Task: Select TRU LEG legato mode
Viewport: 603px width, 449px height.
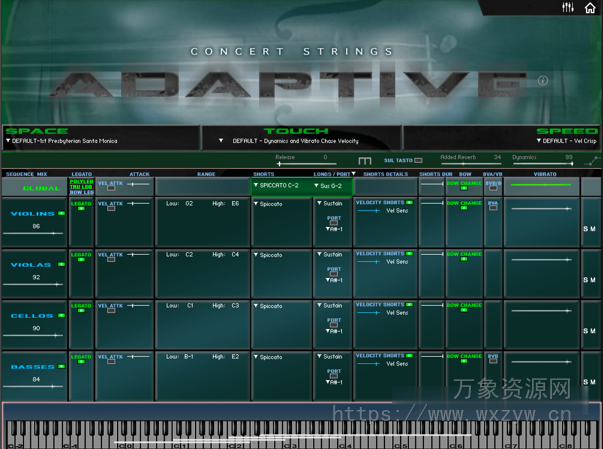Action: tap(81, 187)
